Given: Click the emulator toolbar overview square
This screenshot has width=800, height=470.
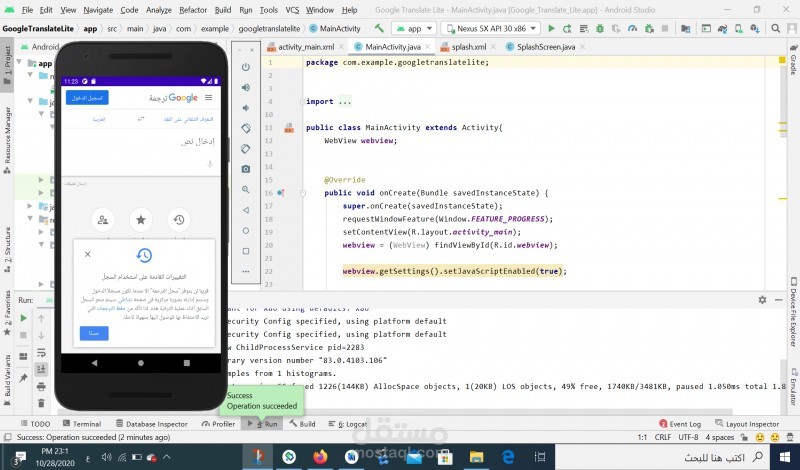Looking at the screenshot, I should [x=246, y=251].
